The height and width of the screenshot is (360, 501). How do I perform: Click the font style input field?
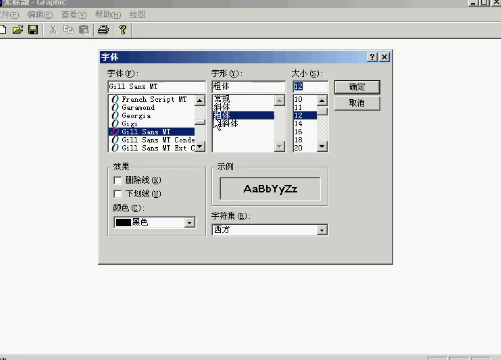click(248, 87)
